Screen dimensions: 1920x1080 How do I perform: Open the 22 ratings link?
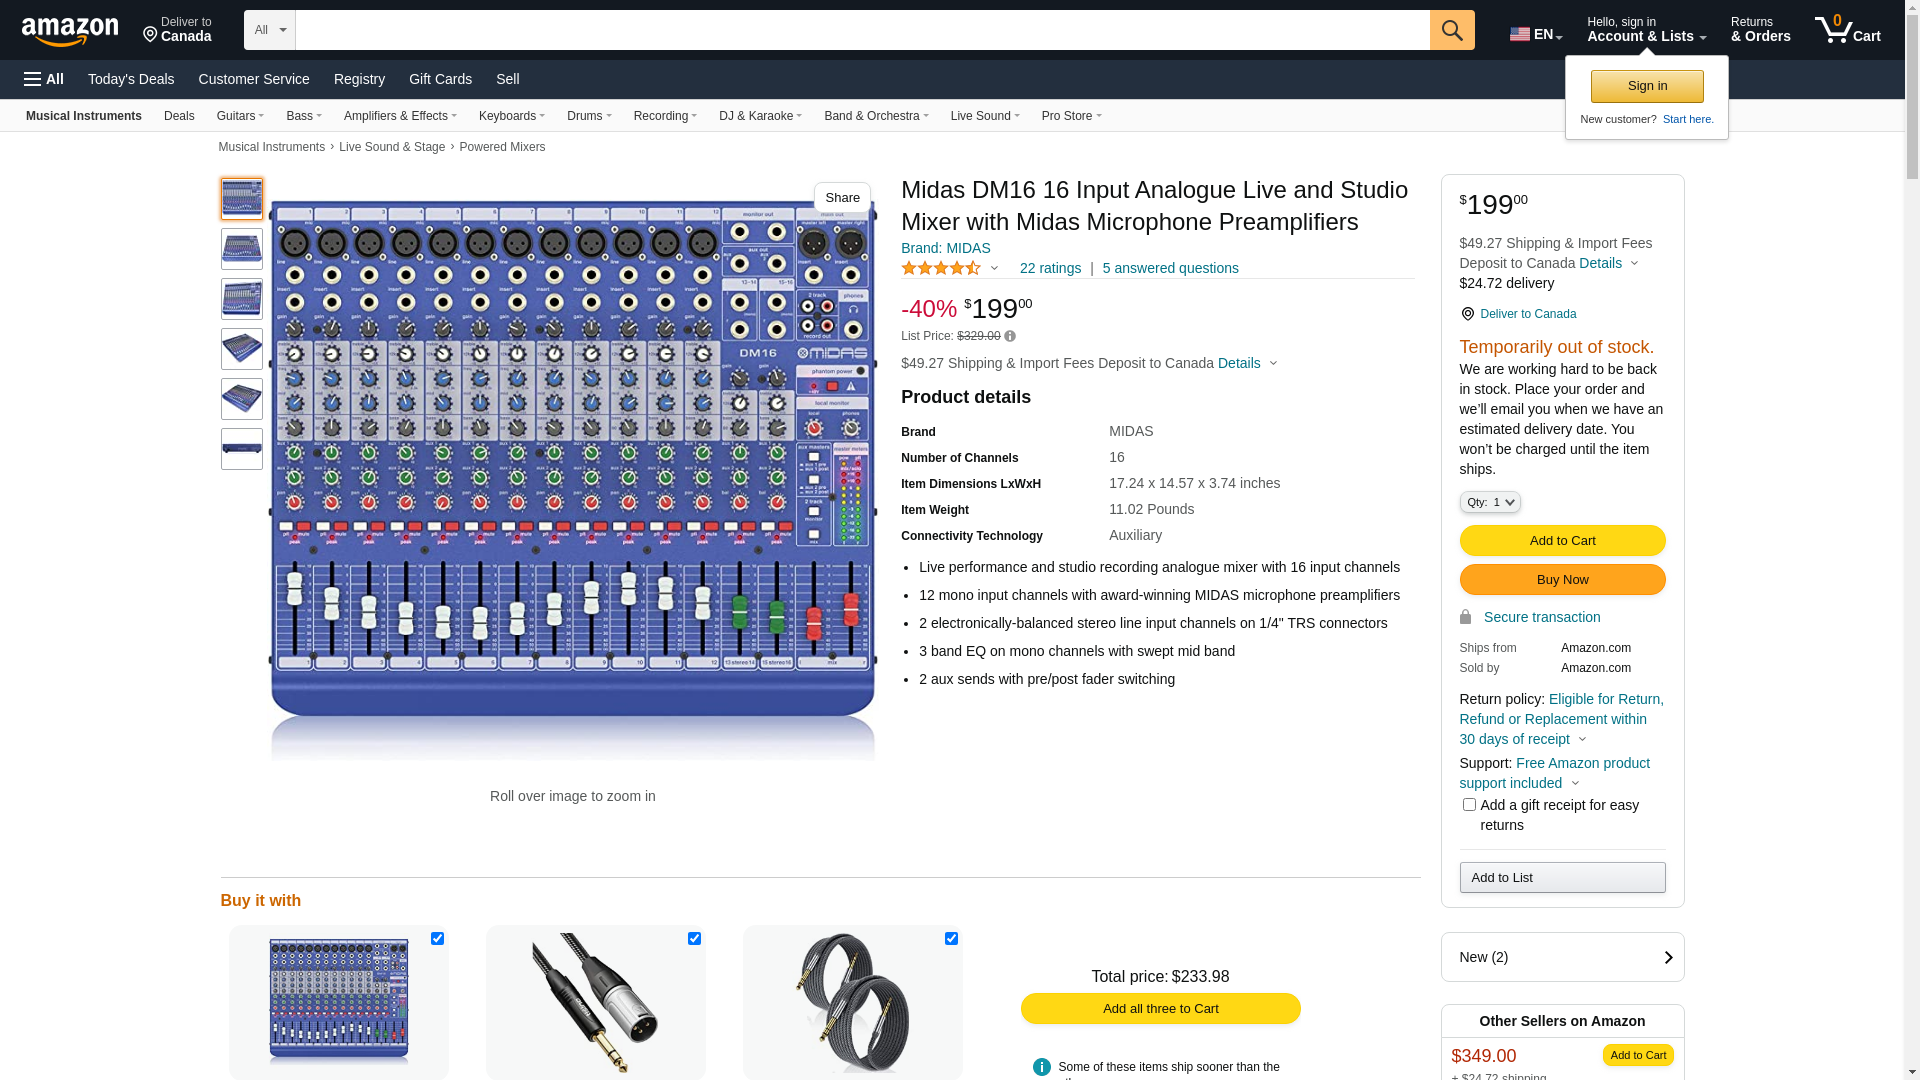[x=1050, y=268]
